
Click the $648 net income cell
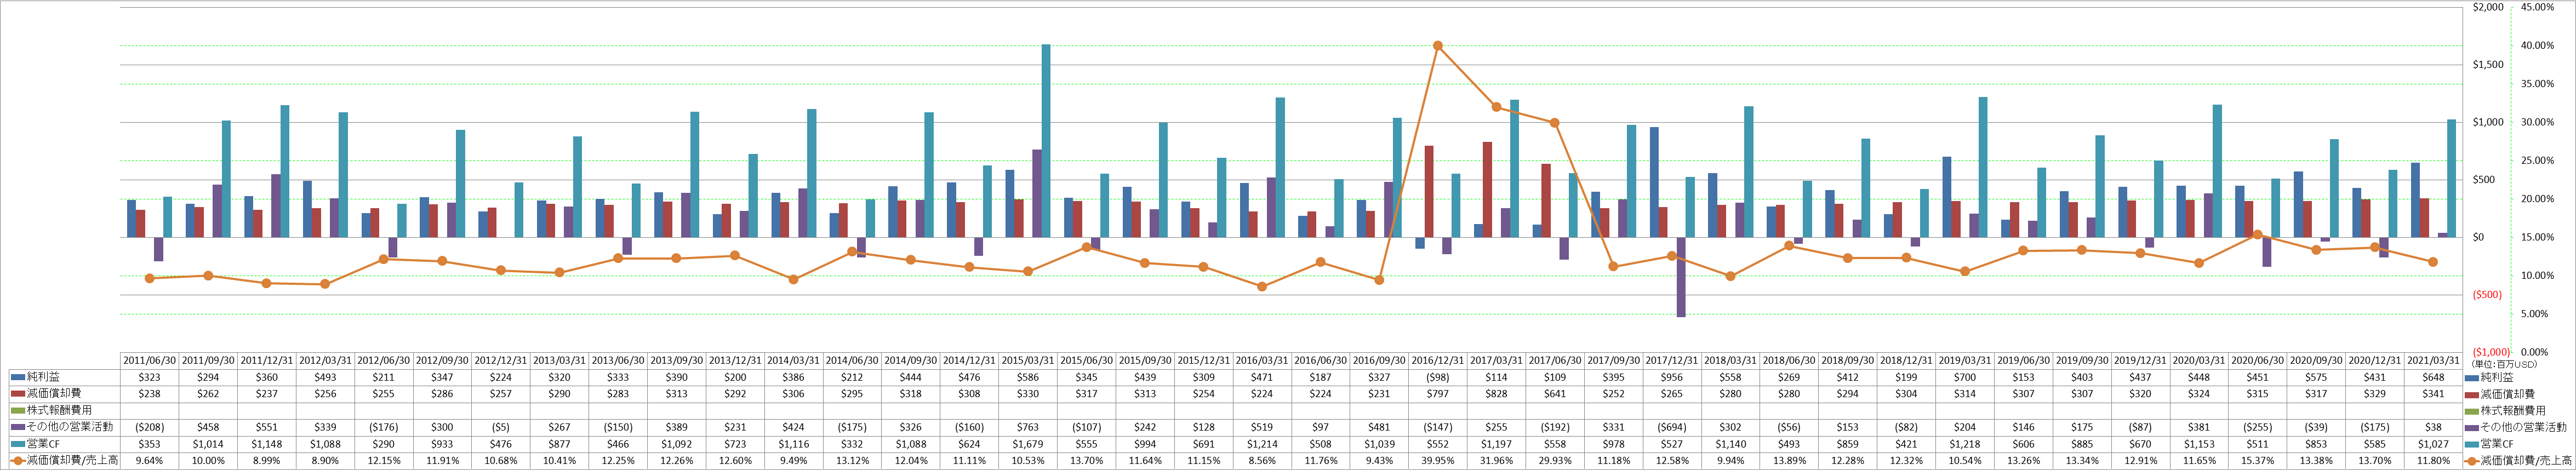coord(2433,378)
